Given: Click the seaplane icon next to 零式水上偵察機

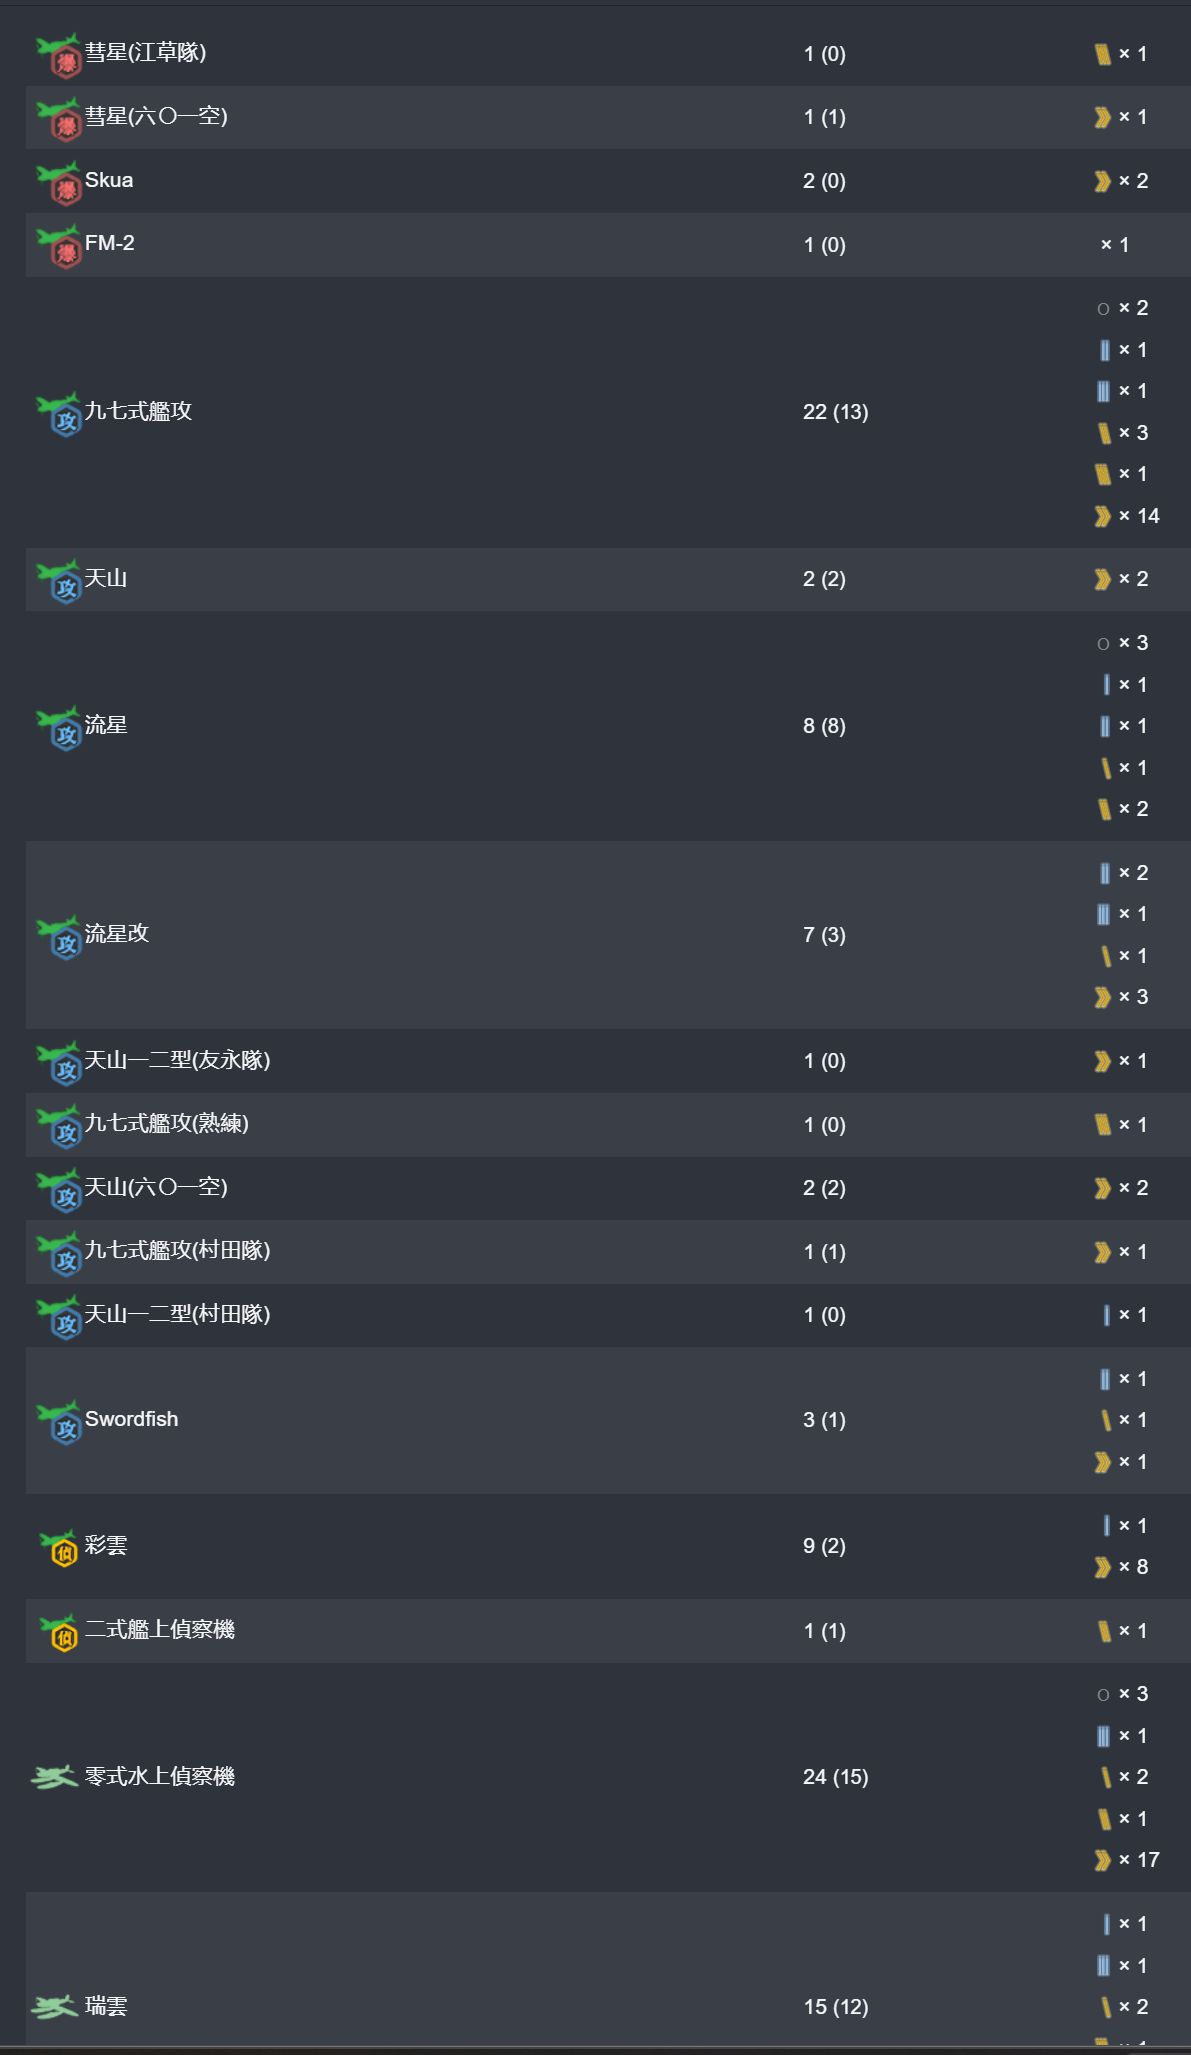Looking at the screenshot, I should coord(54,1777).
